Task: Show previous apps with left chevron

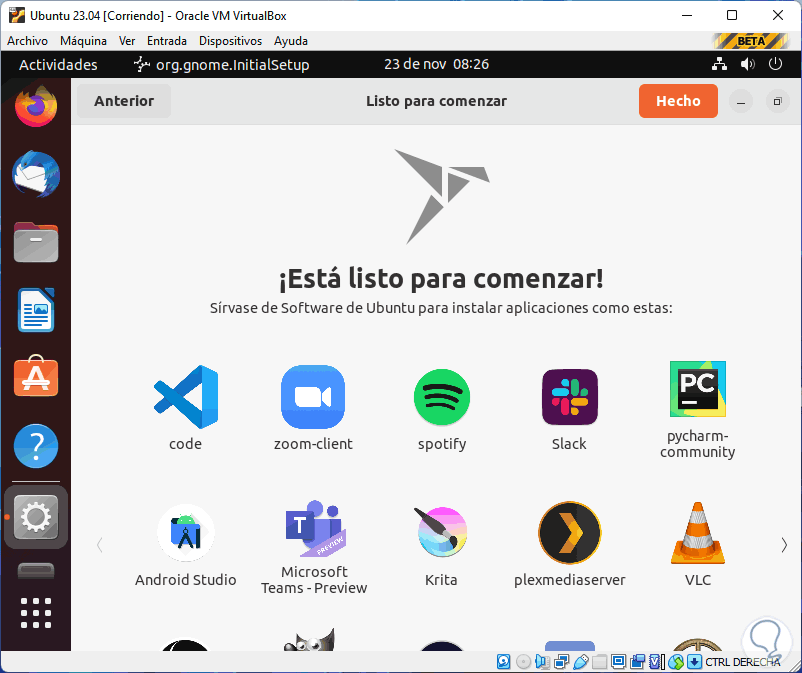Action: coord(100,545)
